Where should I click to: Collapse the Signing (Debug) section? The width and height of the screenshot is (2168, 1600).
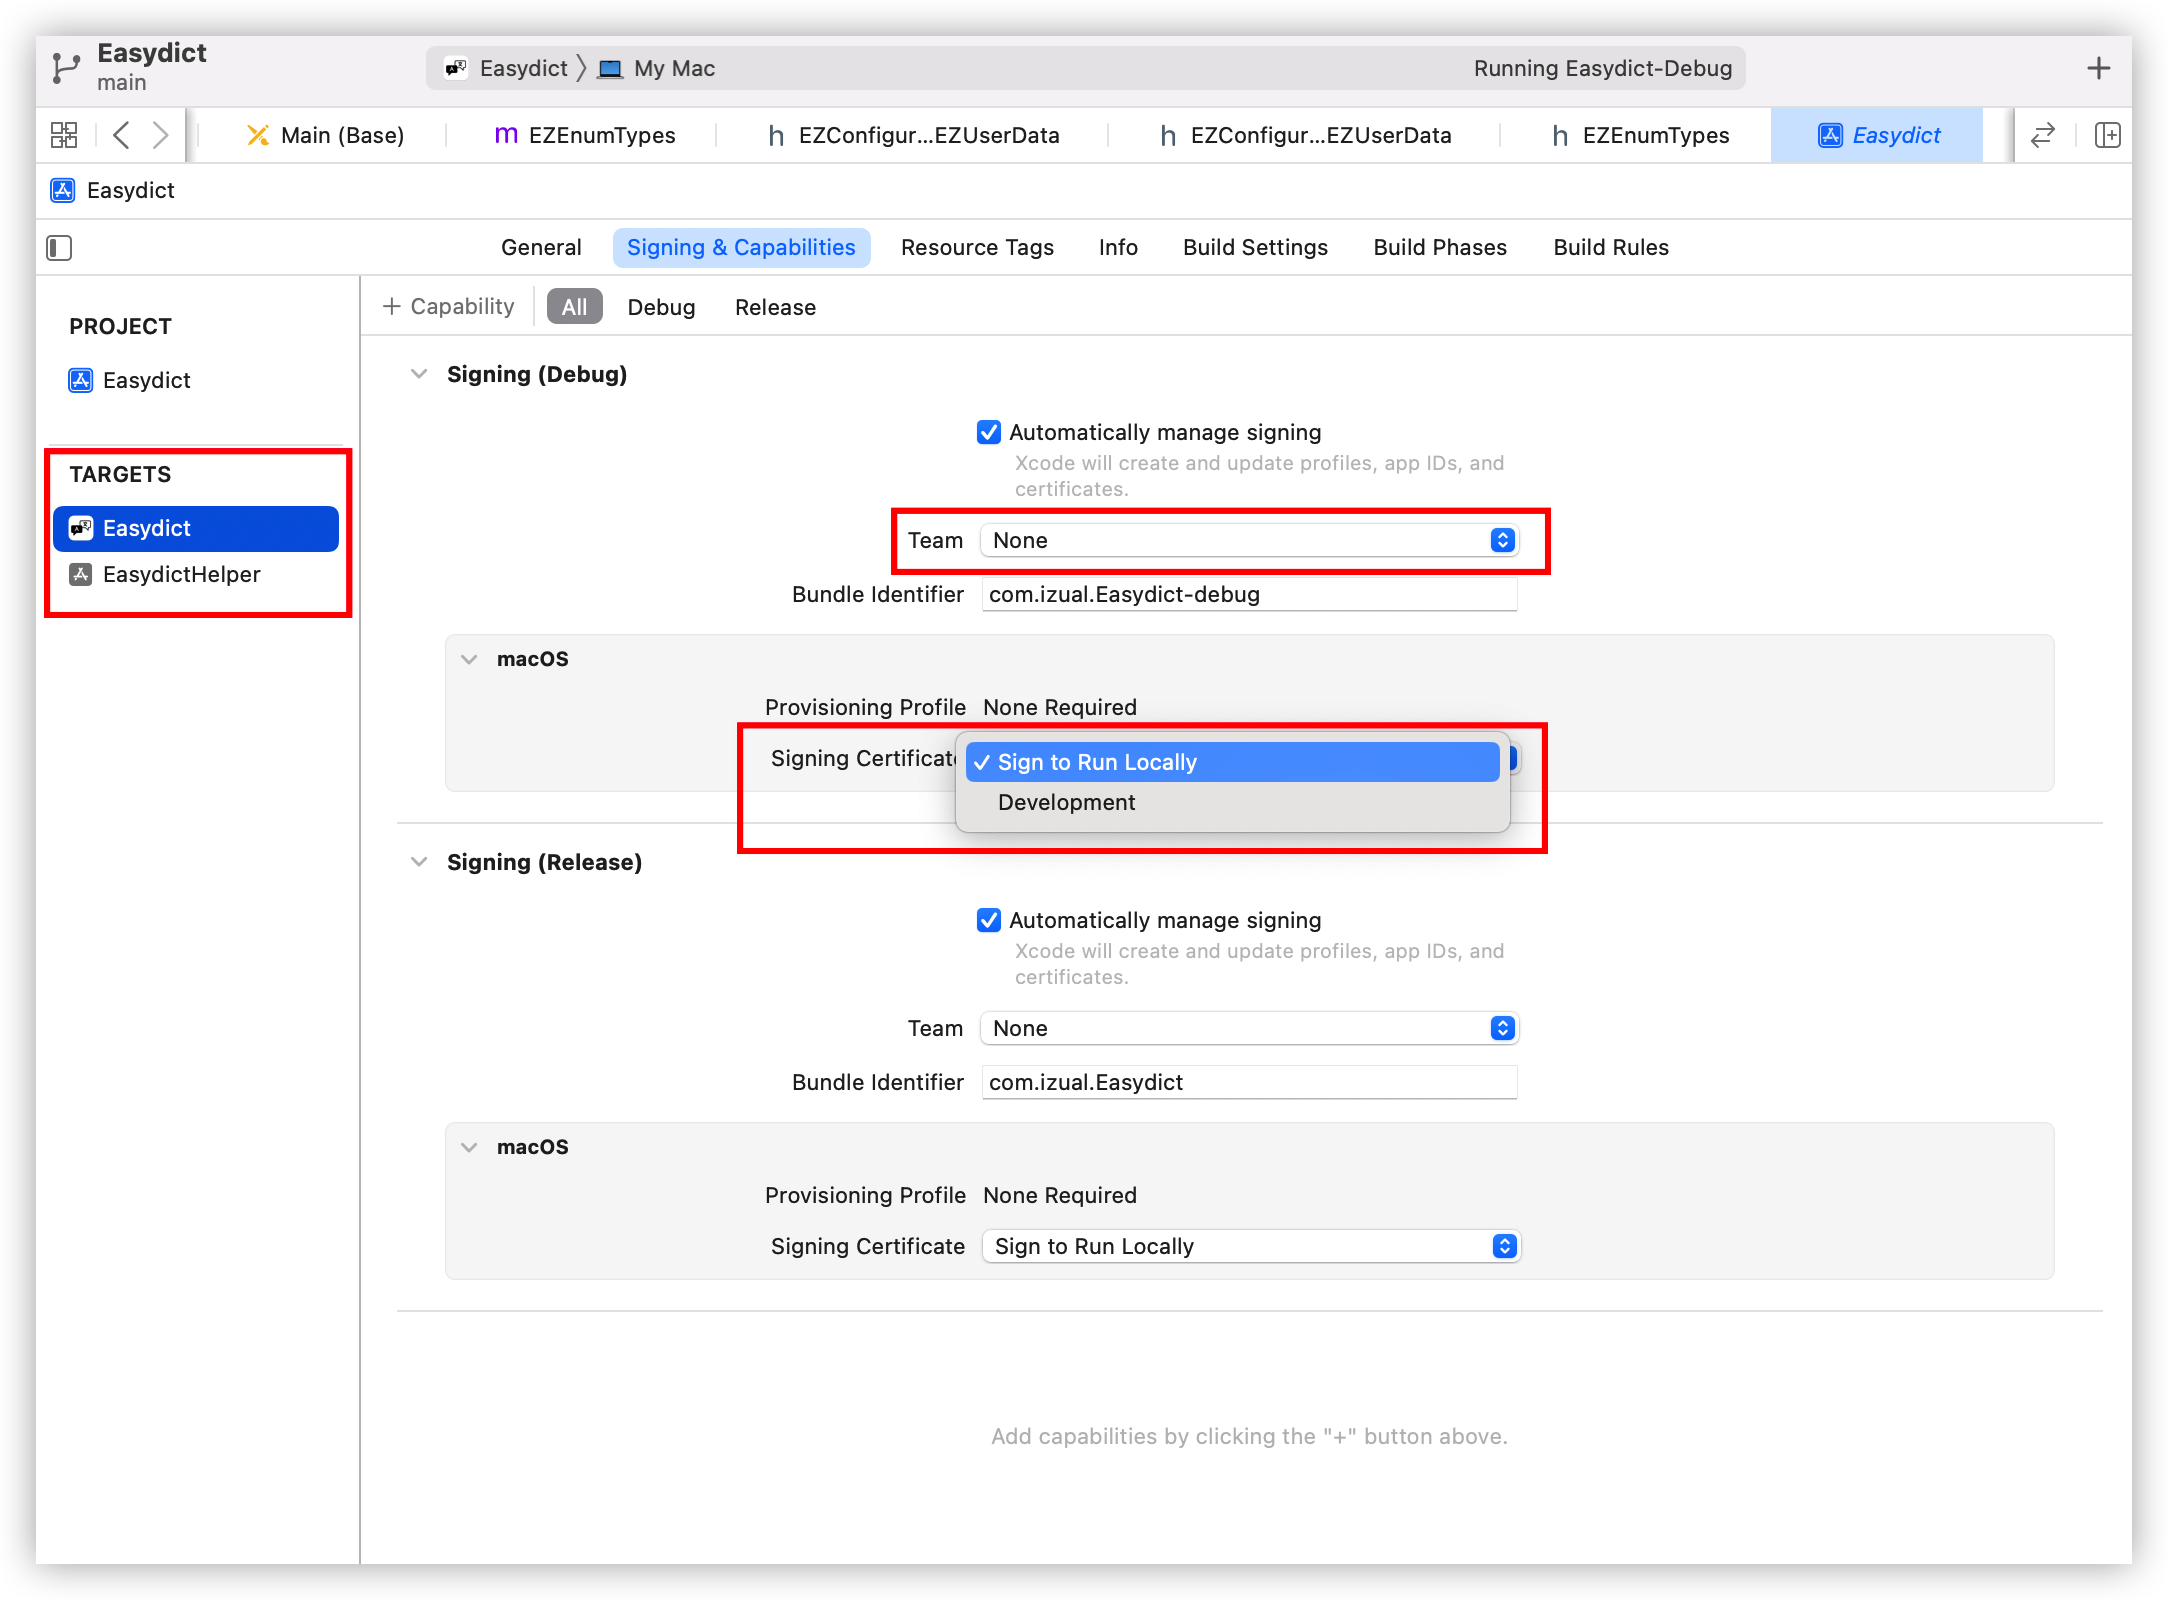(x=419, y=374)
